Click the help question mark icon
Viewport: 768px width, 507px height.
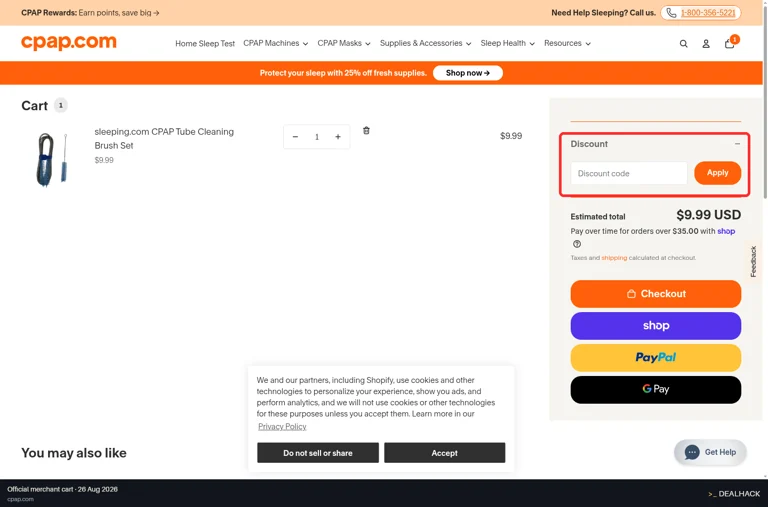[x=577, y=244]
